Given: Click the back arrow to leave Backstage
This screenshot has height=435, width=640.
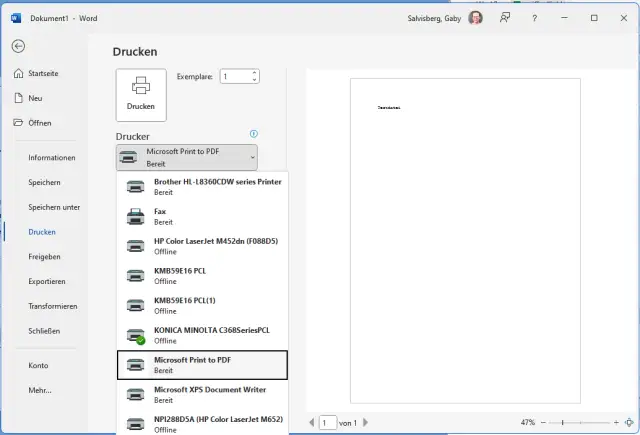Looking at the screenshot, I should point(18,46).
